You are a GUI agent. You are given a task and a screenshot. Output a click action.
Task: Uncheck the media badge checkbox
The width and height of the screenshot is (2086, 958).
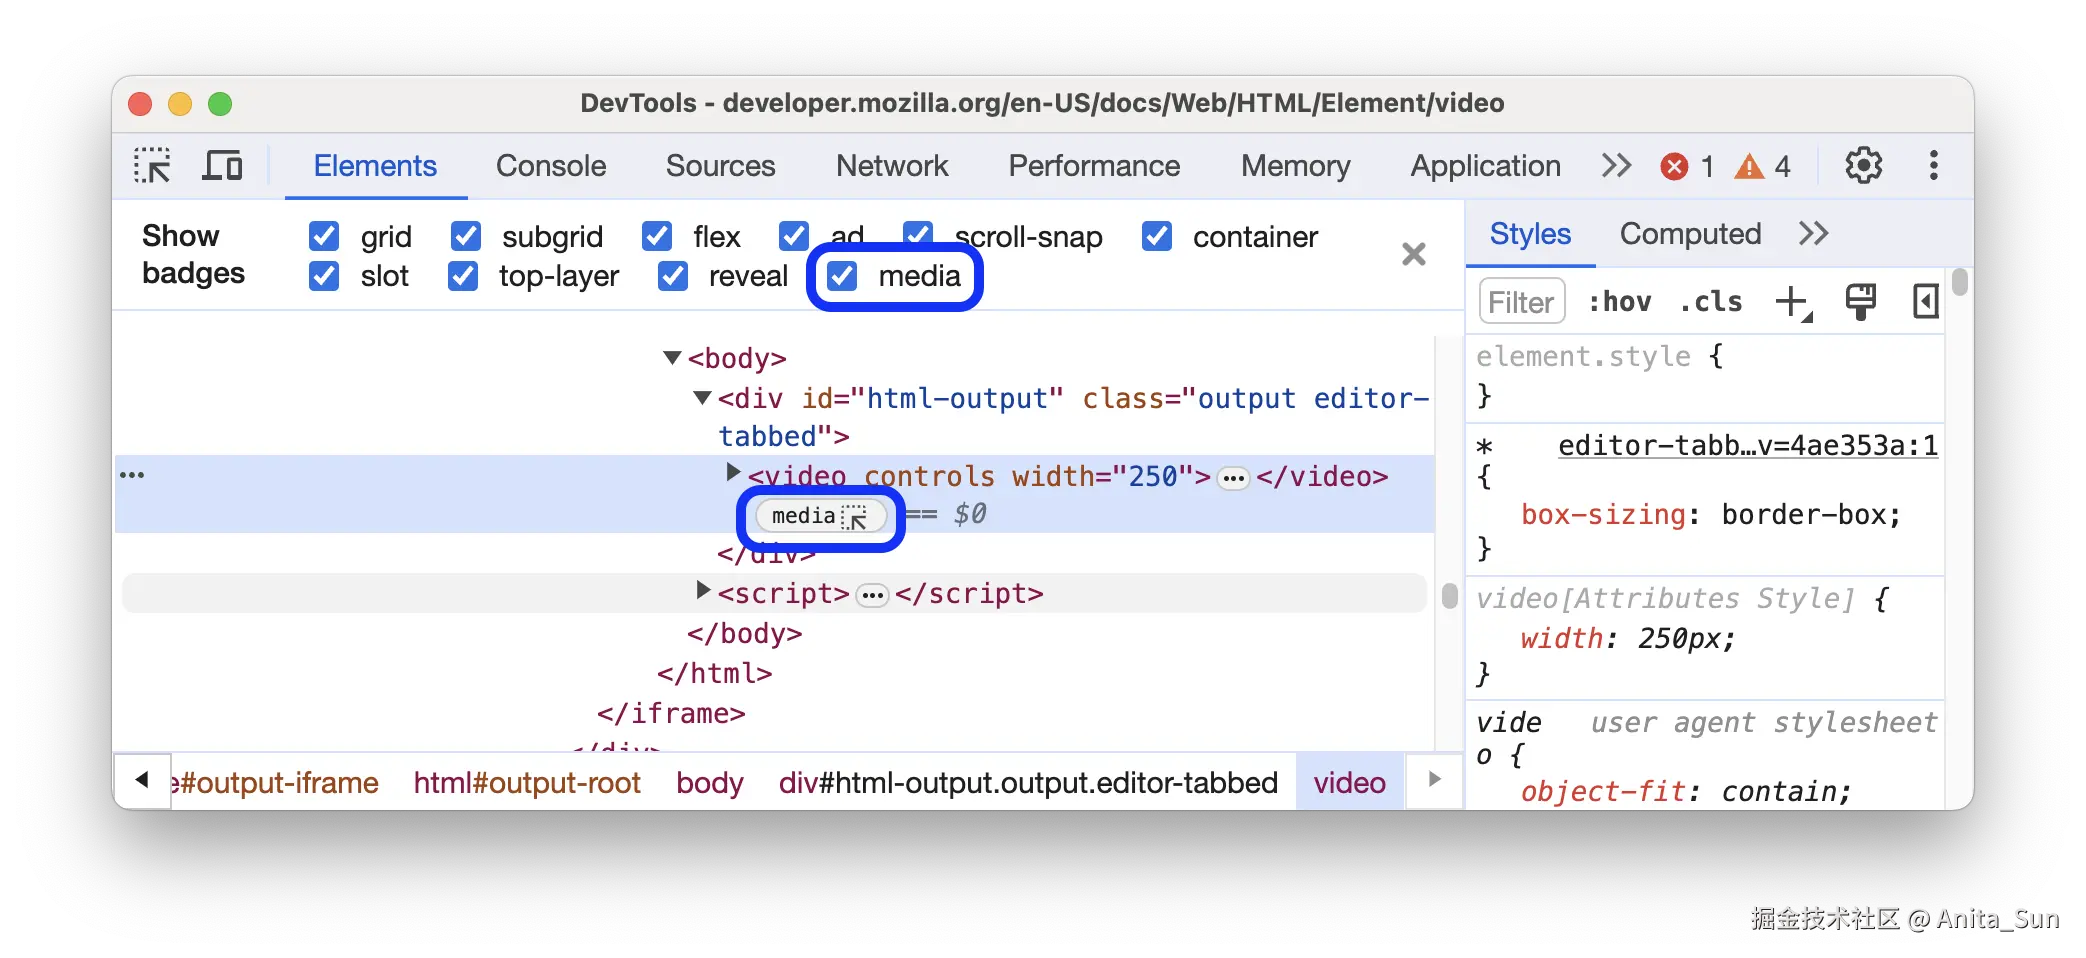pos(842,276)
